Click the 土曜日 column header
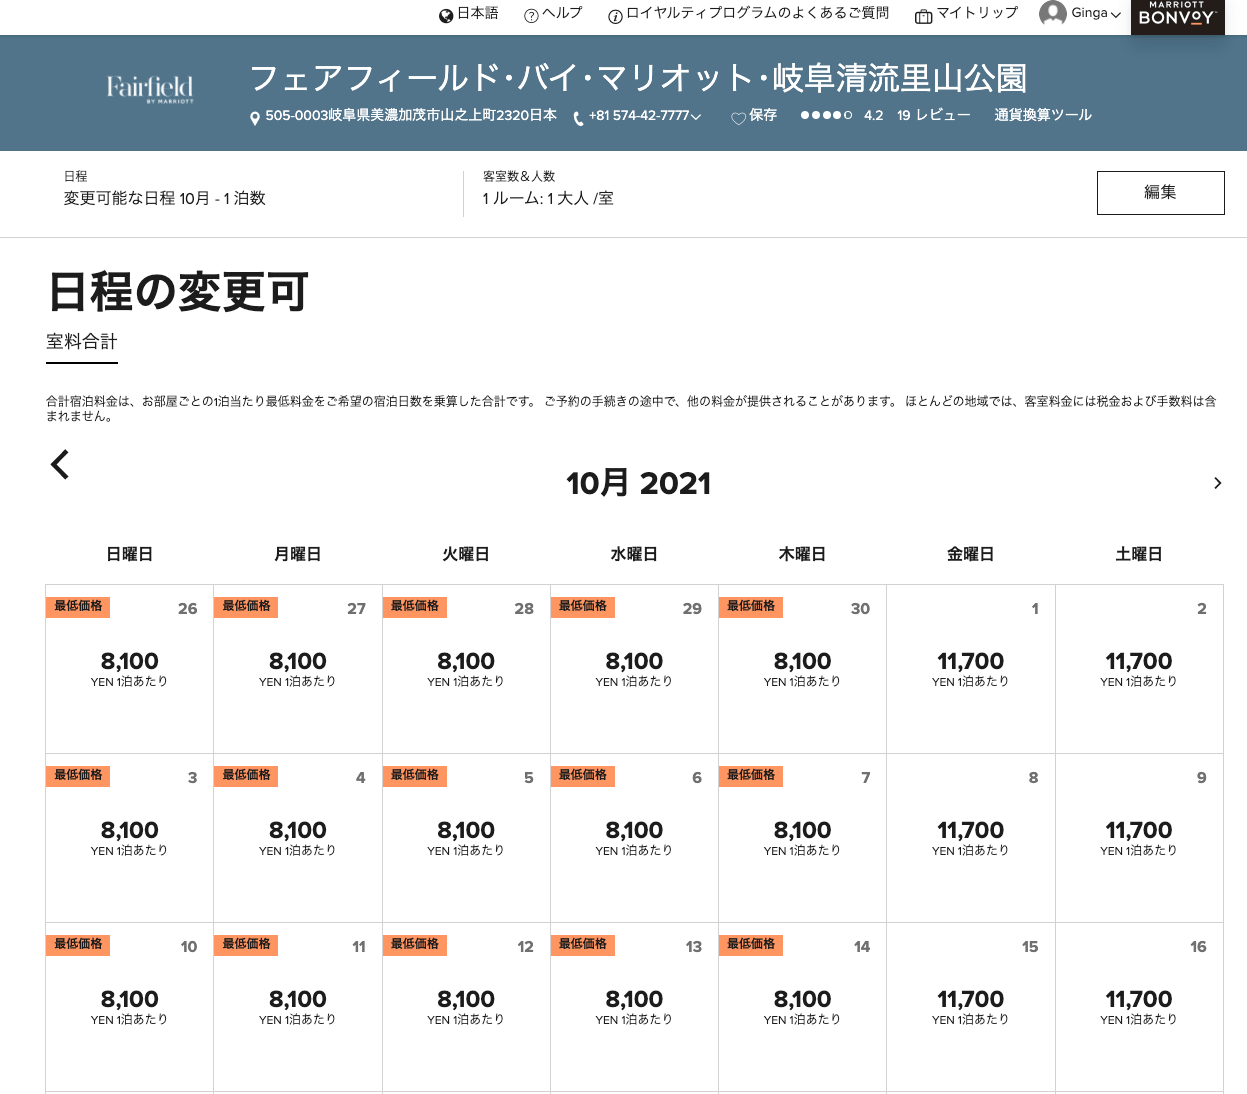Image resolution: width=1247 pixels, height=1094 pixels. (1139, 554)
